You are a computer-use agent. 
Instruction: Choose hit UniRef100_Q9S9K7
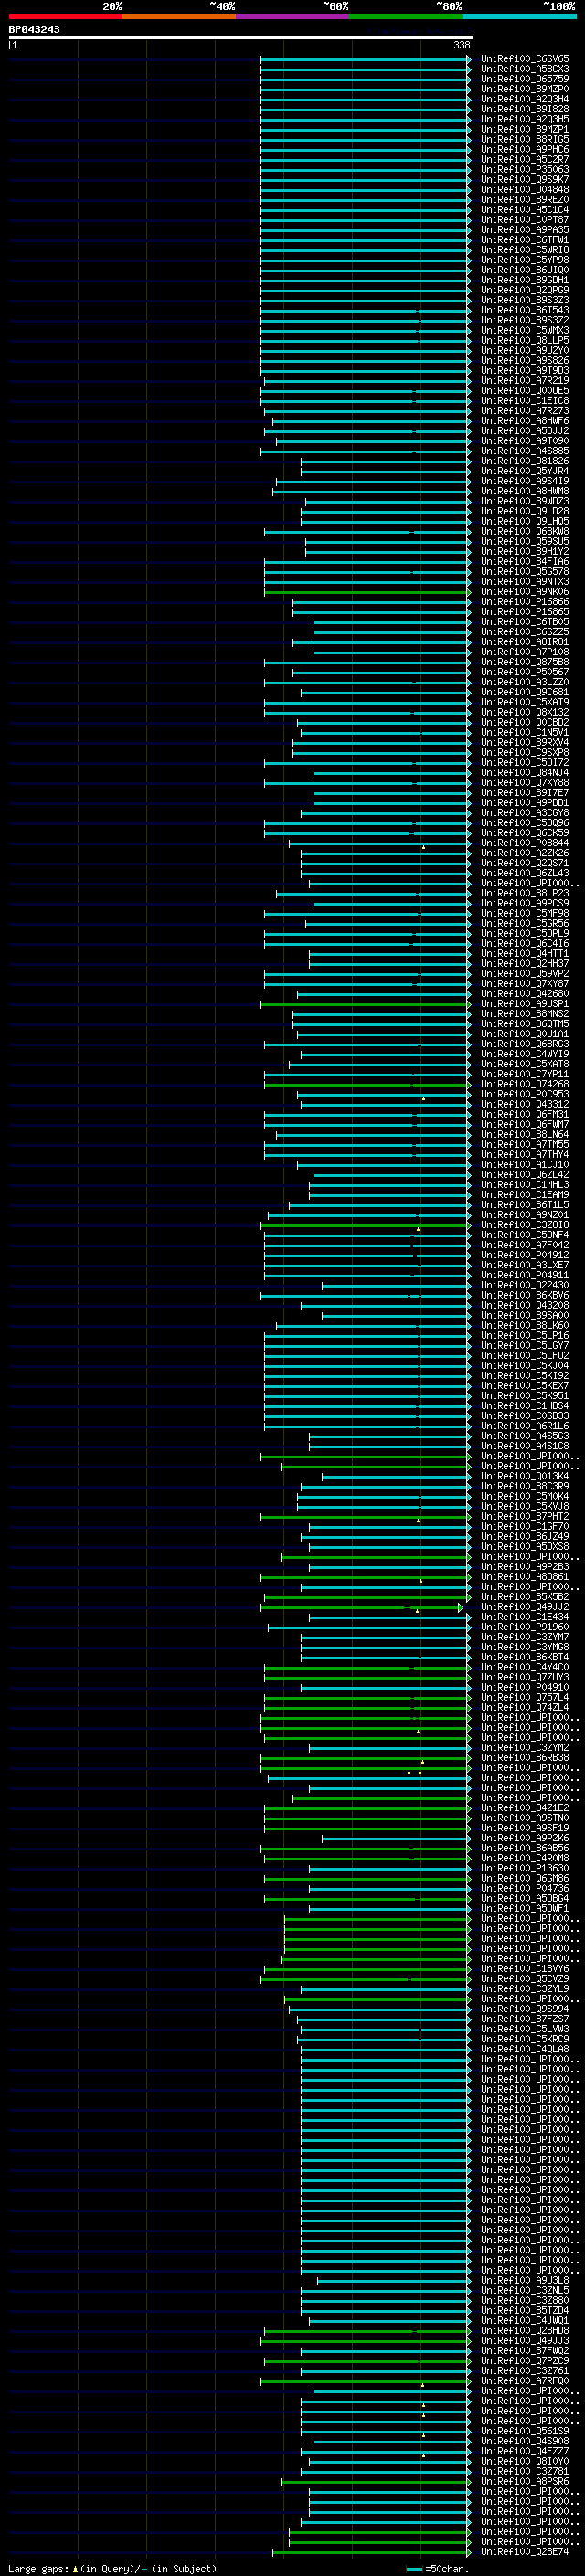pyautogui.click(x=525, y=180)
